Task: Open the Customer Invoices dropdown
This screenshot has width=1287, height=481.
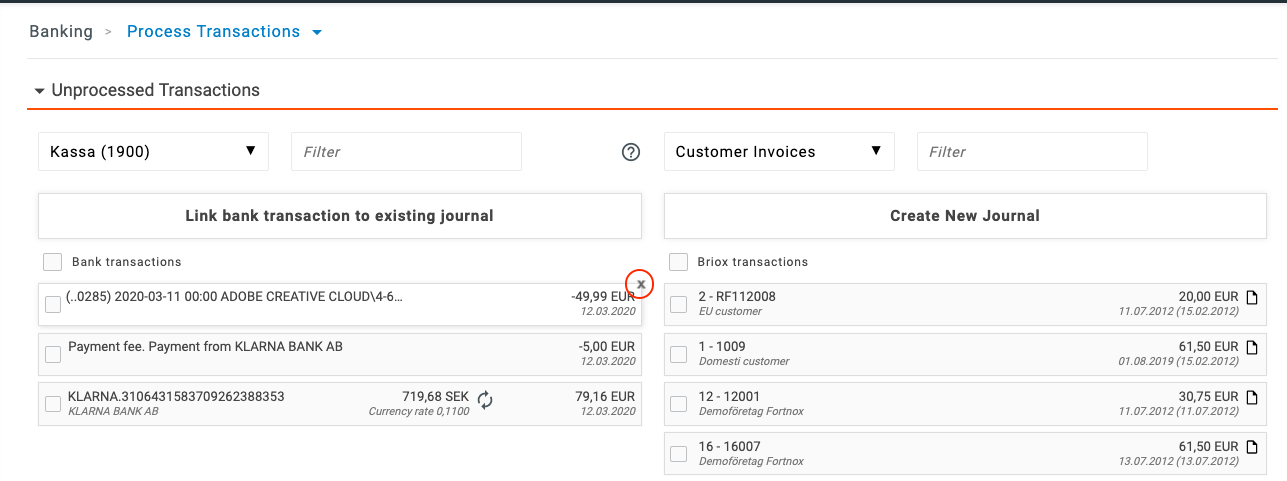Action: coord(779,152)
